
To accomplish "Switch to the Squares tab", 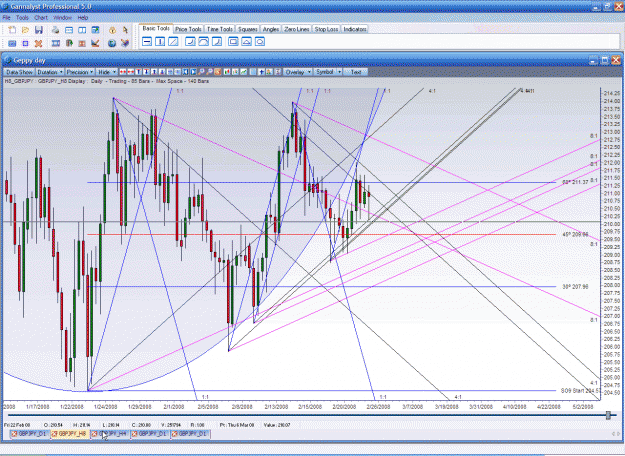I will (248, 29).
